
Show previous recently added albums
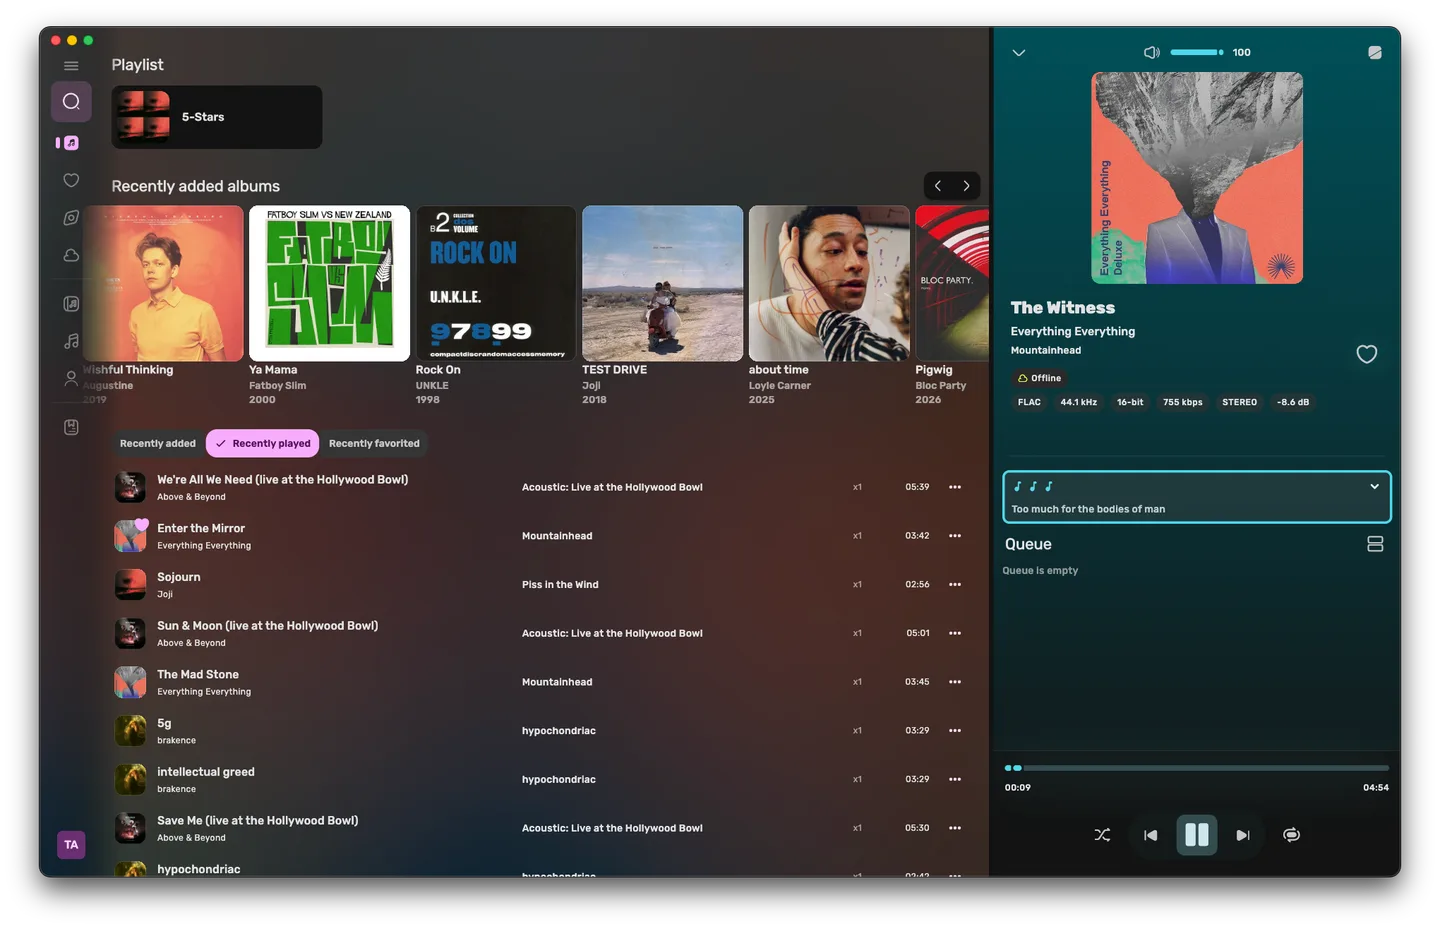pyautogui.click(x=938, y=186)
